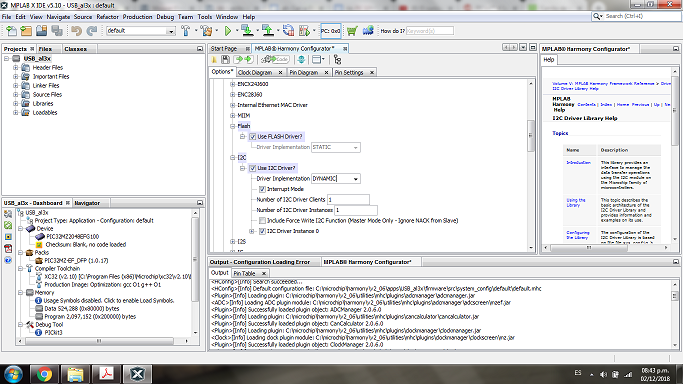Click the How do I keyword search field
The width and height of the screenshot is (683, 384).
click(x=429, y=31)
